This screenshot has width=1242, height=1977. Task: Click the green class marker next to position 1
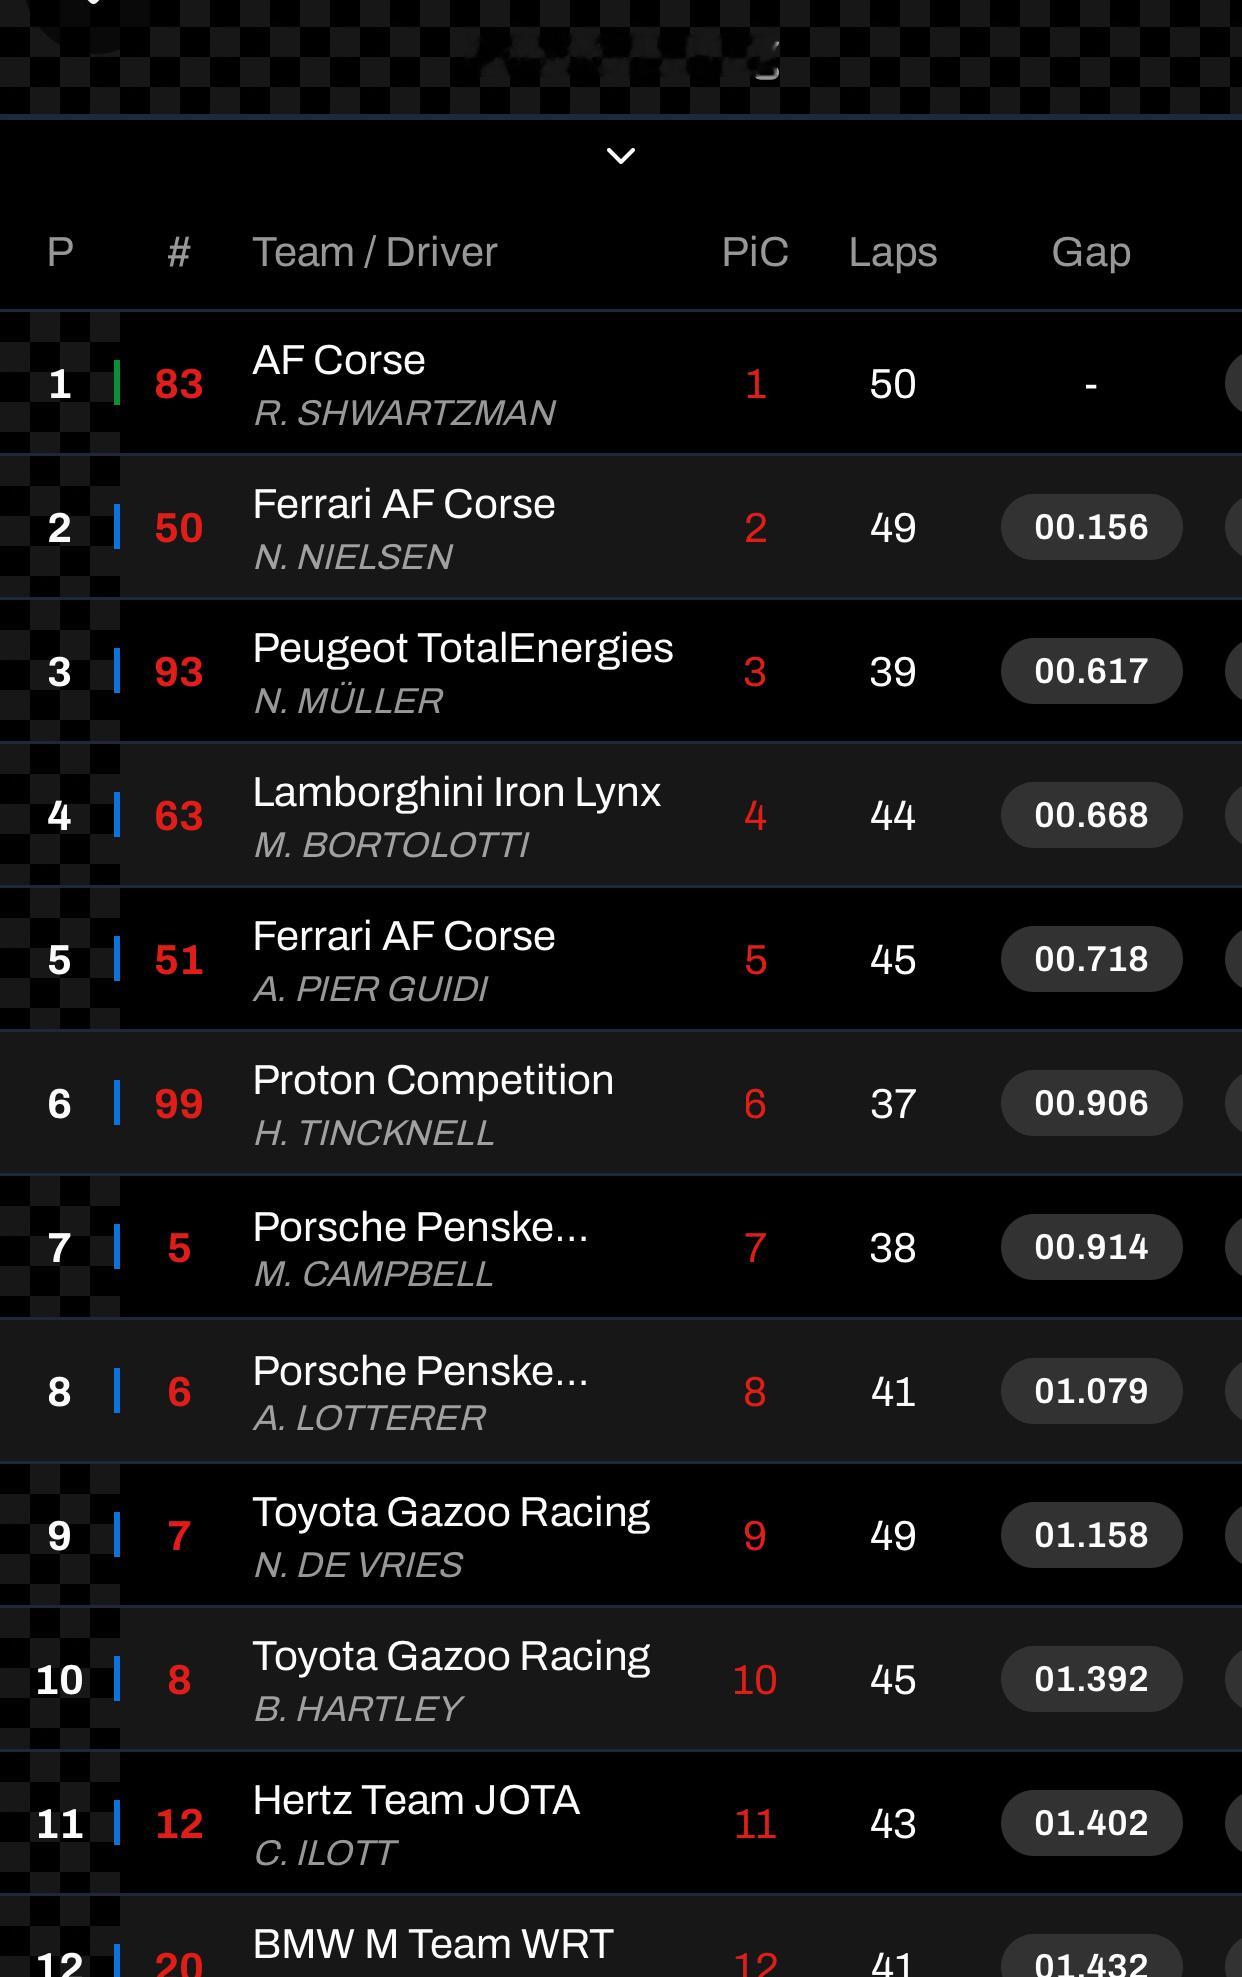tap(117, 383)
